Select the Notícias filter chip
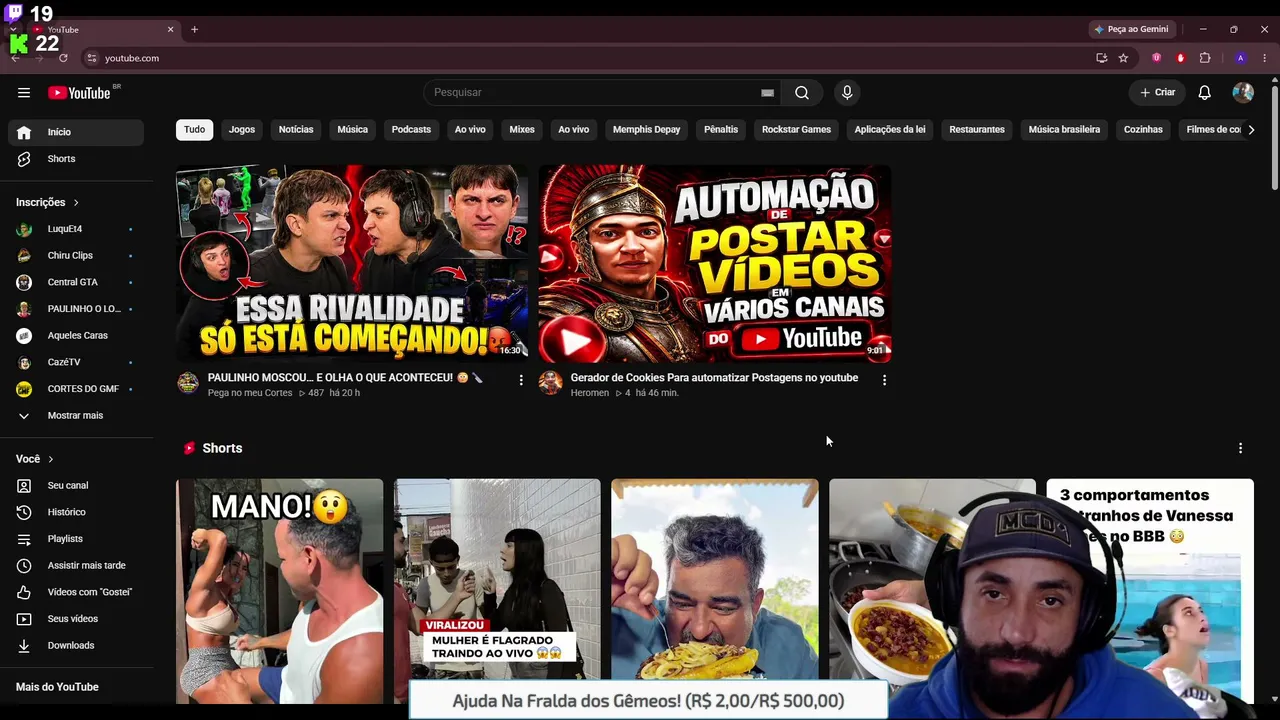1280x720 pixels. [296, 130]
